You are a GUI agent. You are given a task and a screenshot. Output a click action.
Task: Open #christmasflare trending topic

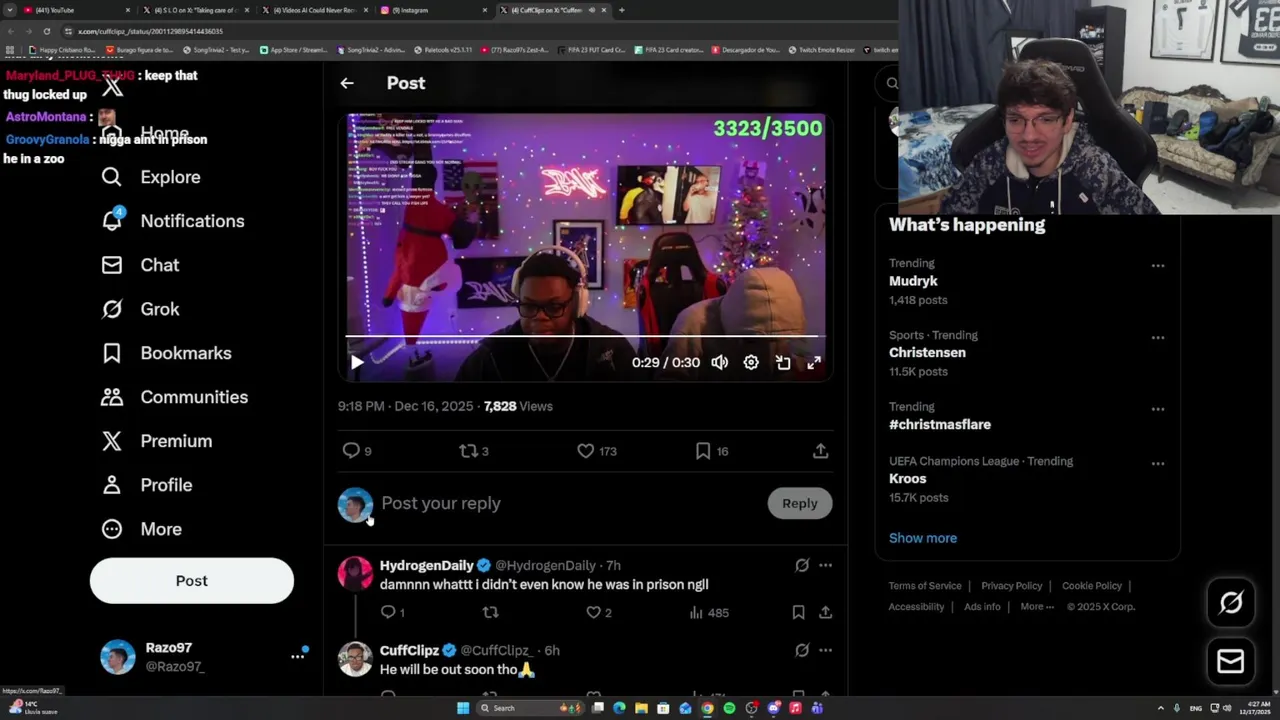(x=940, y=424)
